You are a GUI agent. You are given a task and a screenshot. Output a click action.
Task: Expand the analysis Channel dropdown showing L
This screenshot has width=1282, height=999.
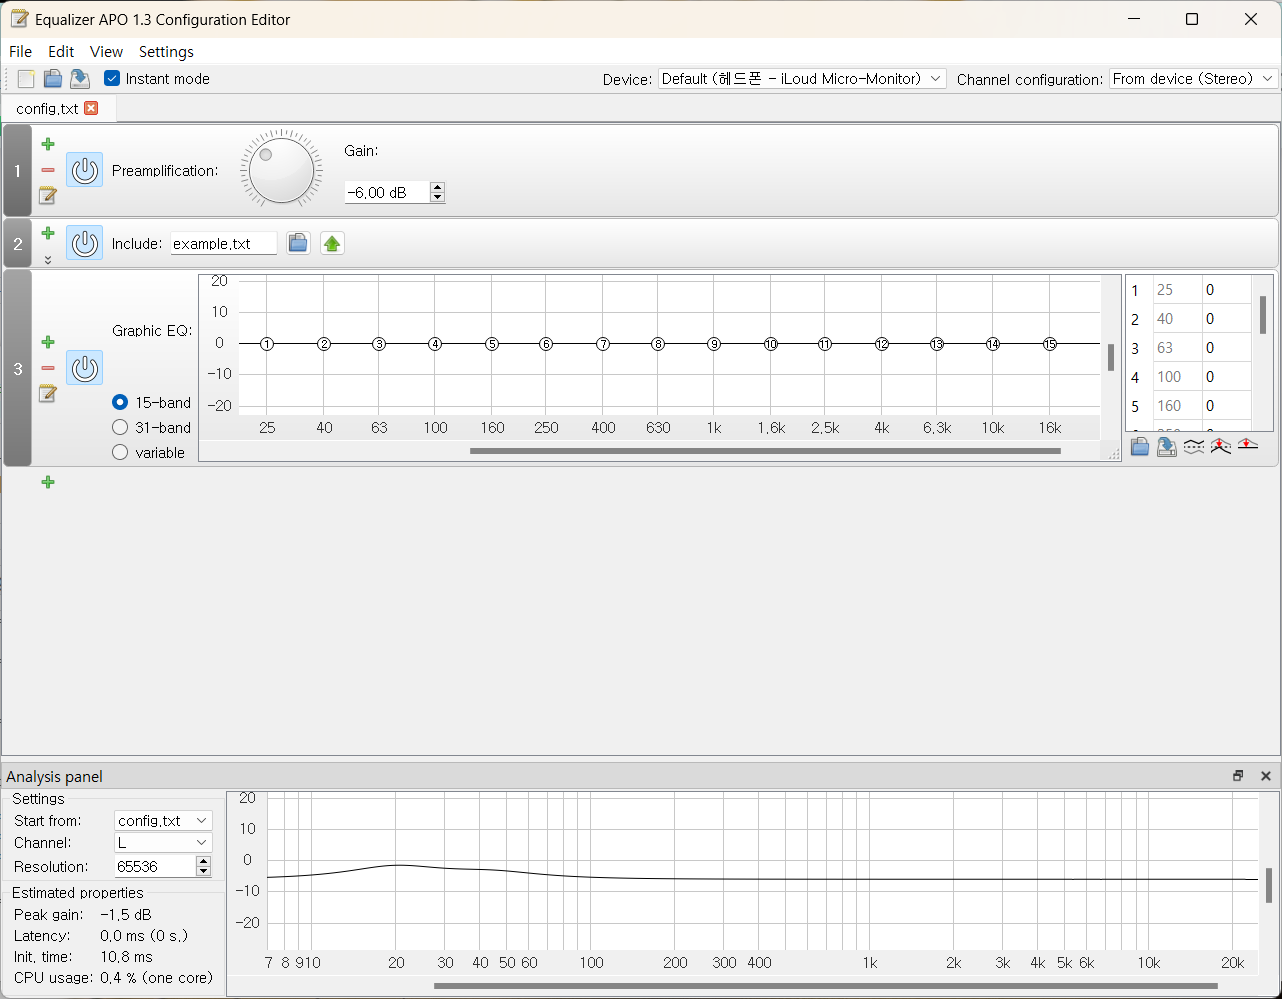[163, 843]
